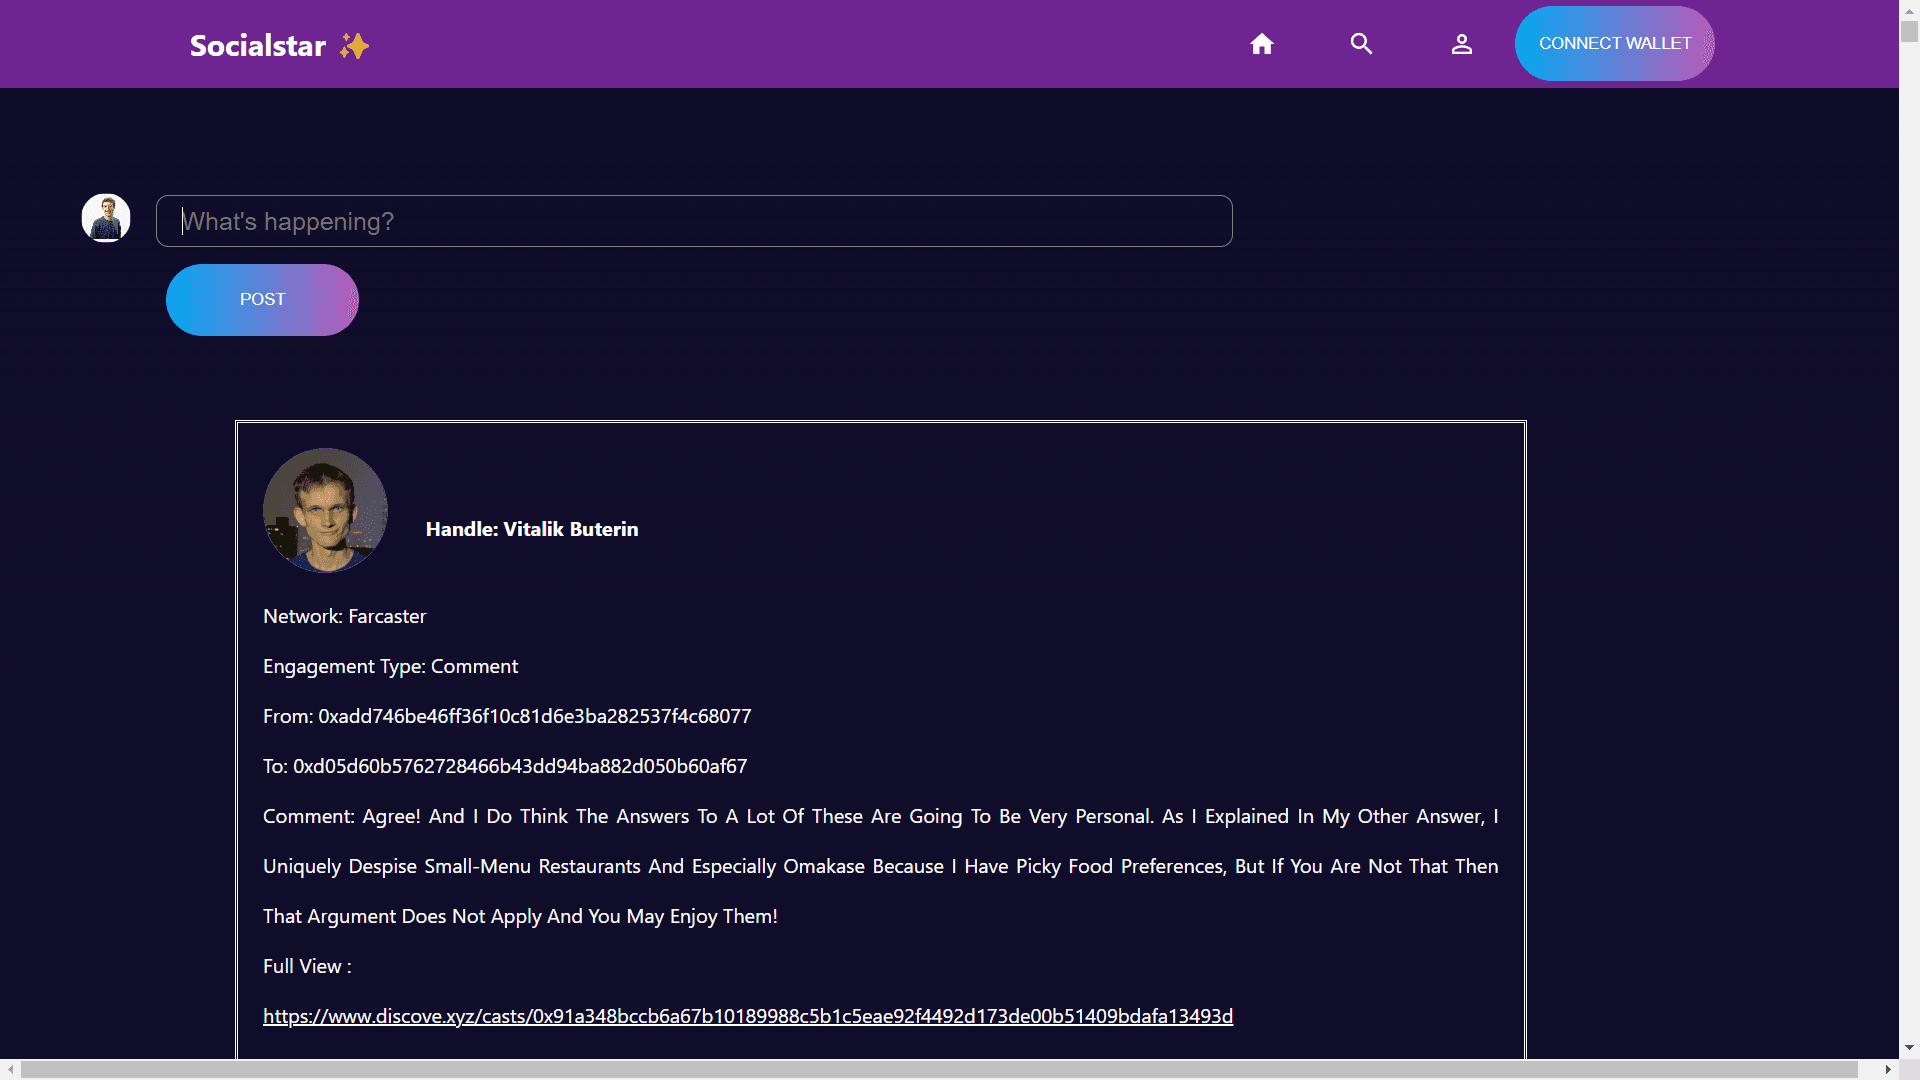Click the vertical scrollbar down arrow
The image size is (1920, 1080).
pyautogui.click(x=1909, y=1048)
